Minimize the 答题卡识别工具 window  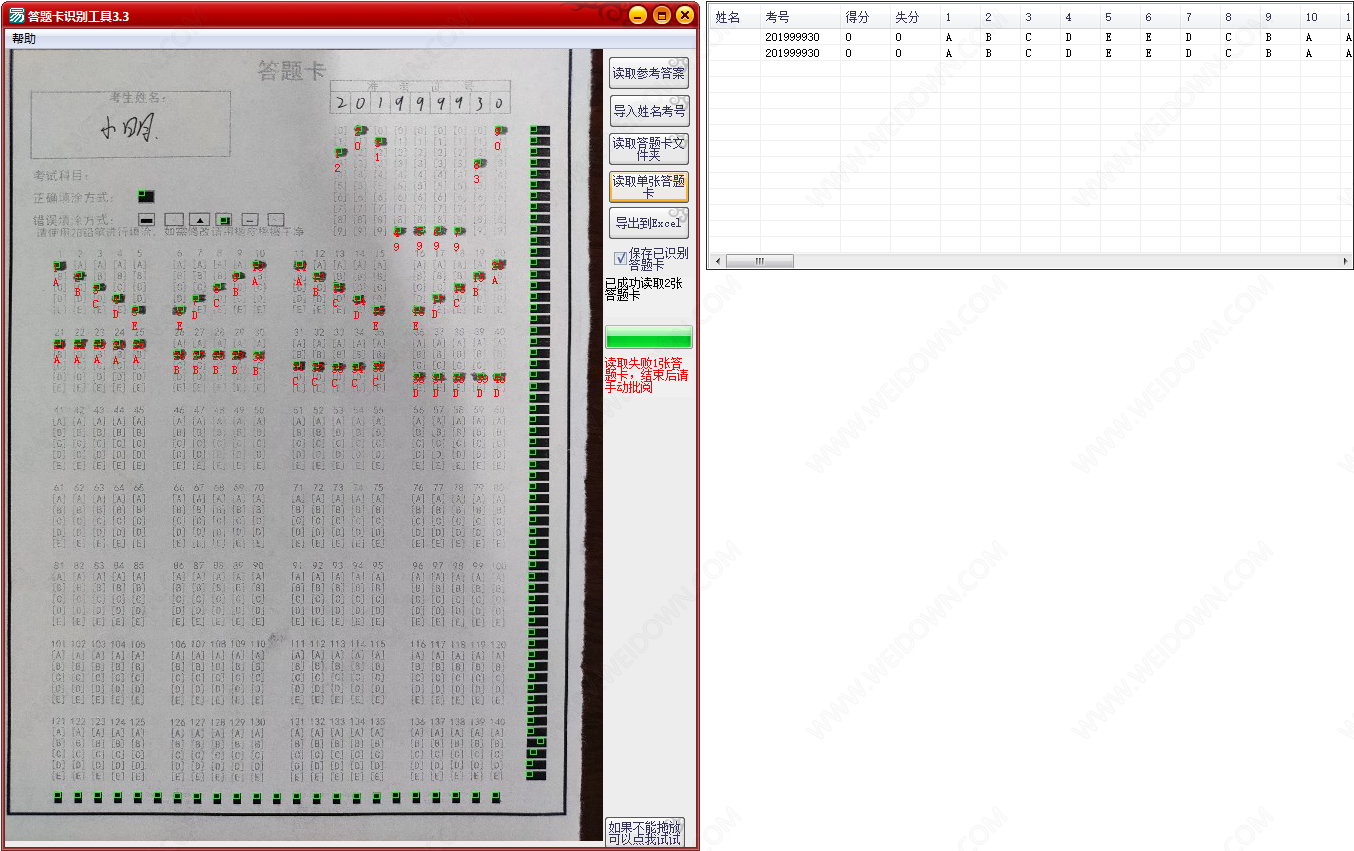pos(637,15)
